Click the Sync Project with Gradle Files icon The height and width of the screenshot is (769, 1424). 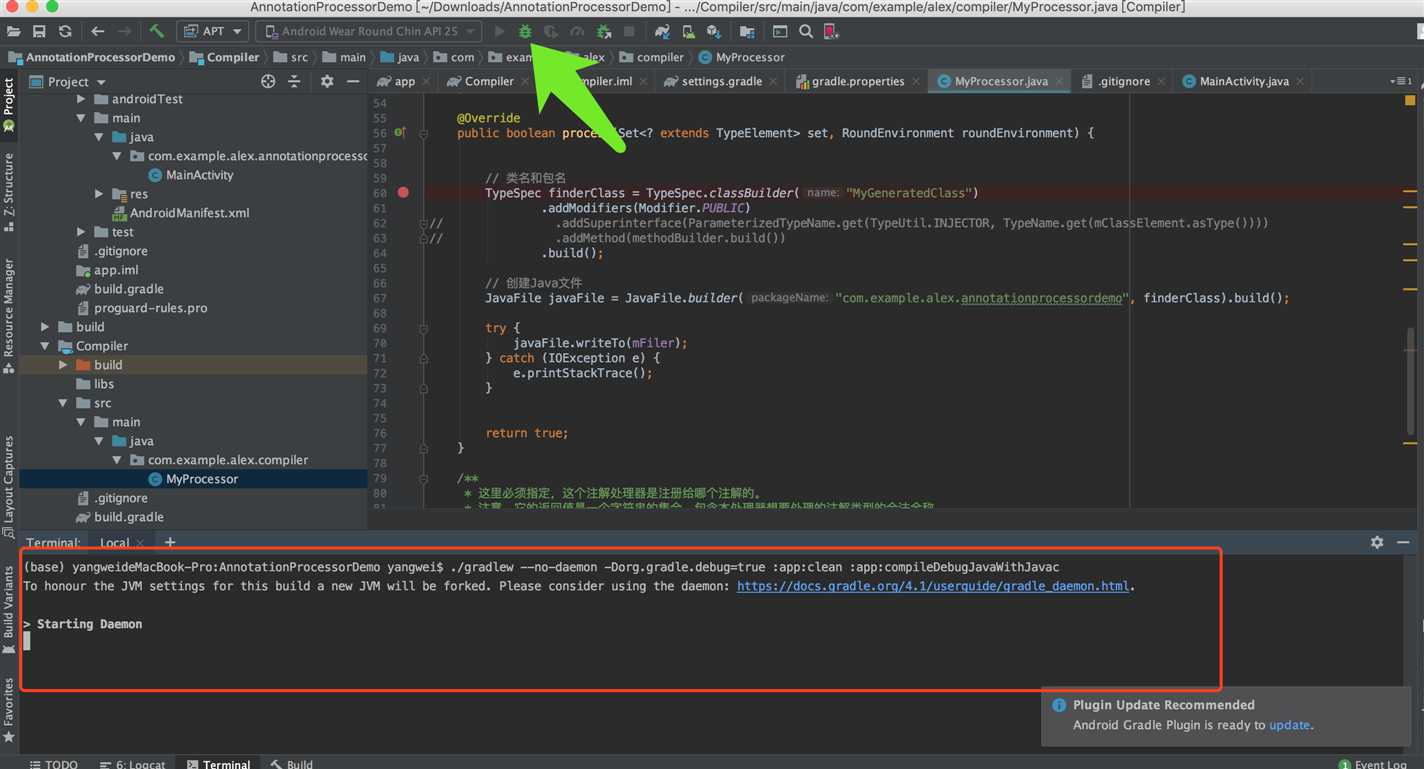pos(662,32)
